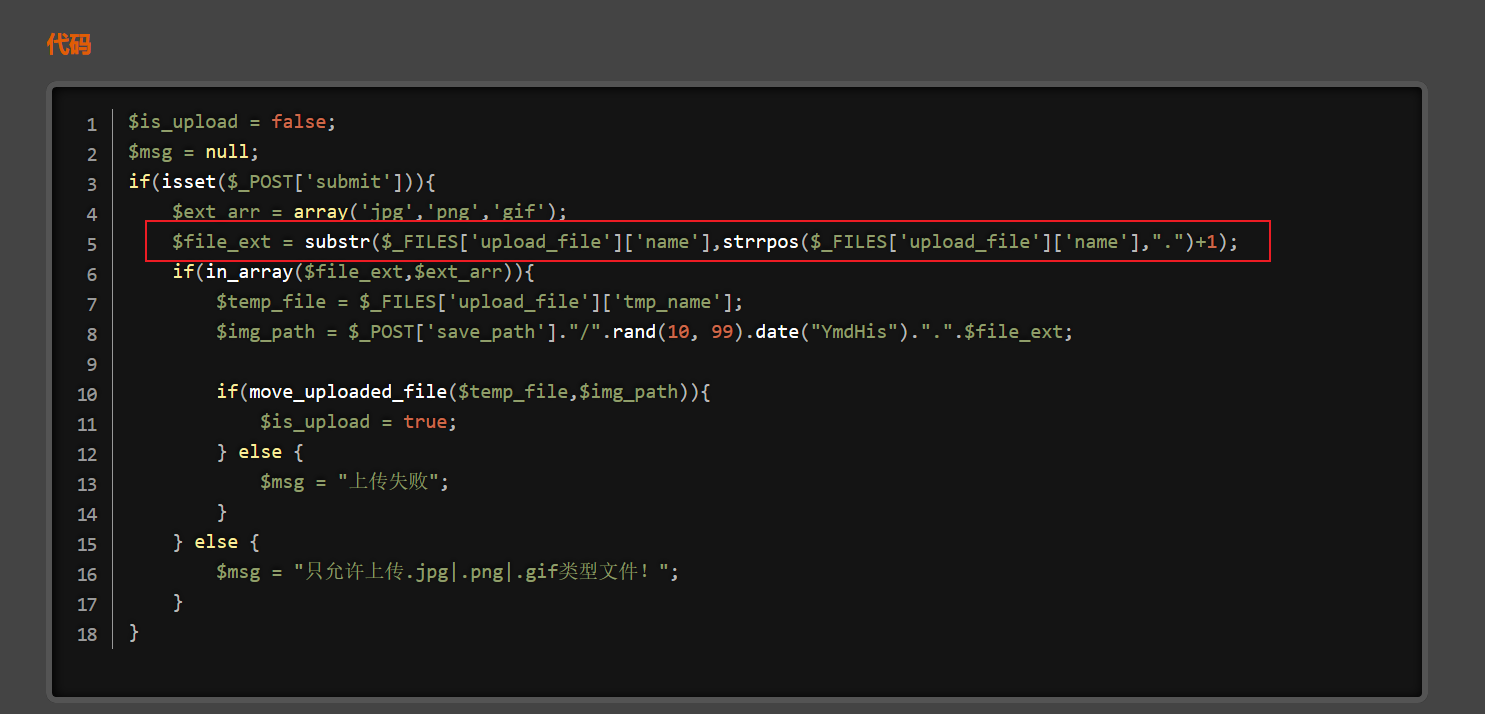1485x714 pixels.
Task: Select line number 4 in gutter
Action: pos(92,214)
